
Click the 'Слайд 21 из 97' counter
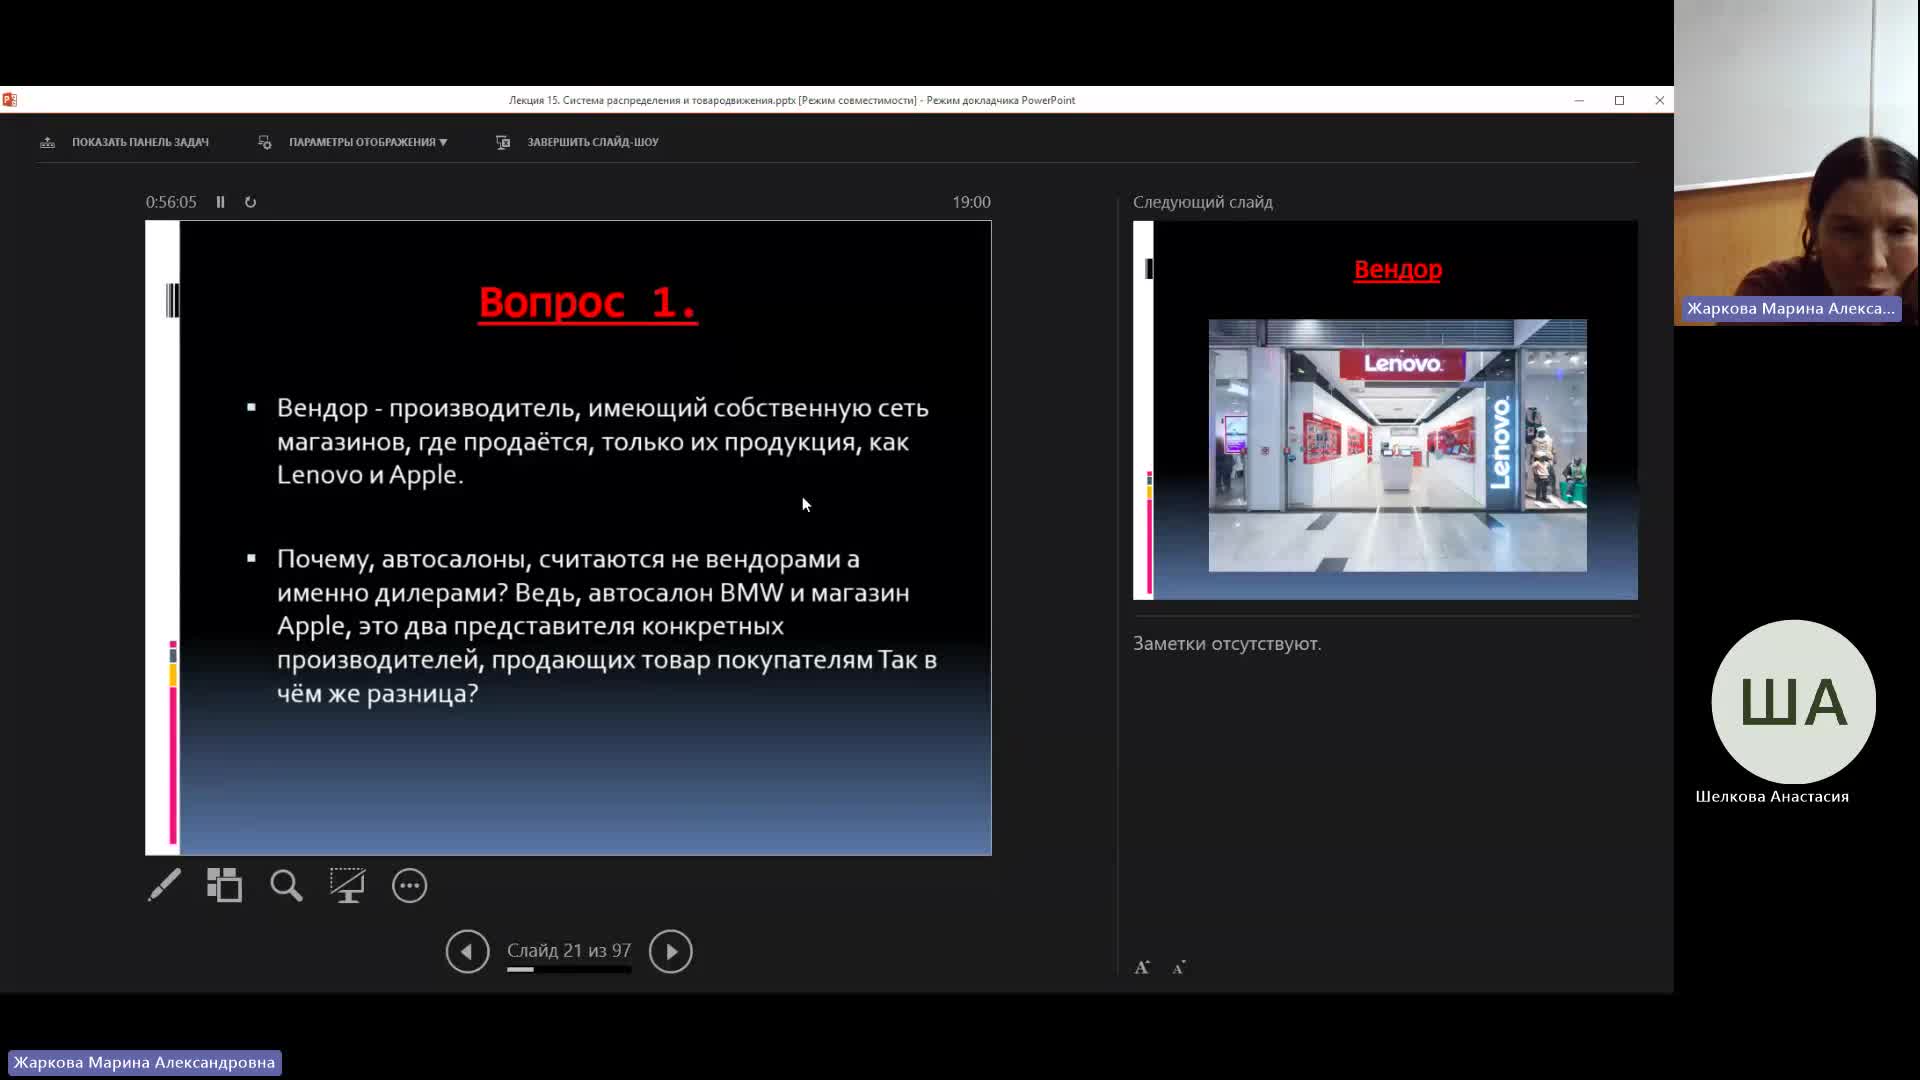click(x=568, y=950)
